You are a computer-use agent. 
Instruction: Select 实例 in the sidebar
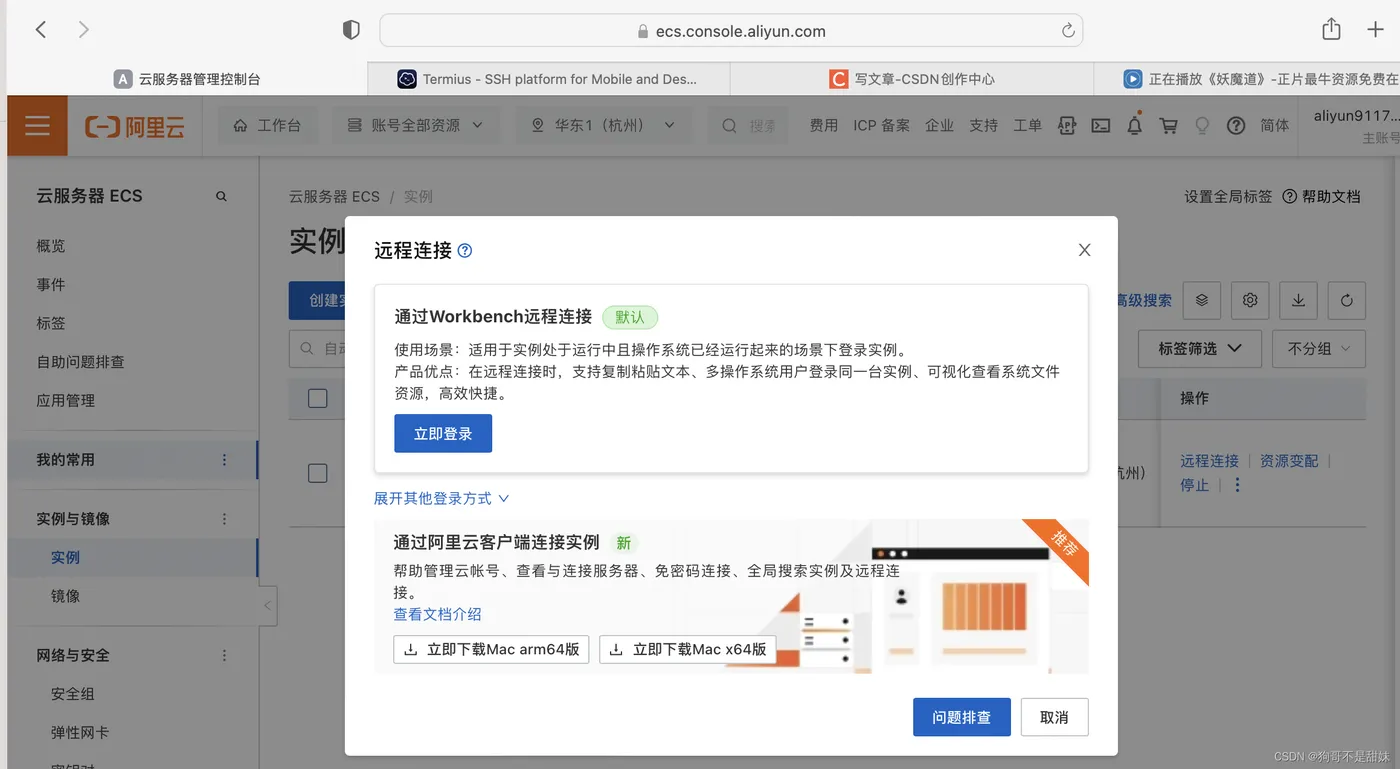(x=65, y=558)
